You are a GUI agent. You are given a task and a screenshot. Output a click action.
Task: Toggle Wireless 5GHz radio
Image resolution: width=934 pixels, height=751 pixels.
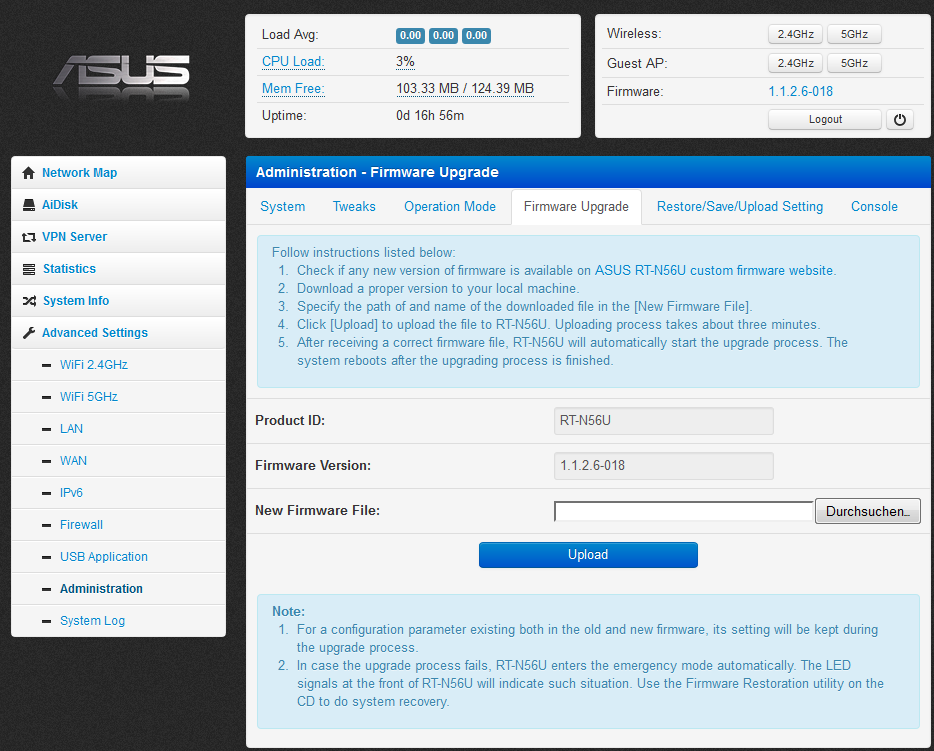(x=854, y=34)
